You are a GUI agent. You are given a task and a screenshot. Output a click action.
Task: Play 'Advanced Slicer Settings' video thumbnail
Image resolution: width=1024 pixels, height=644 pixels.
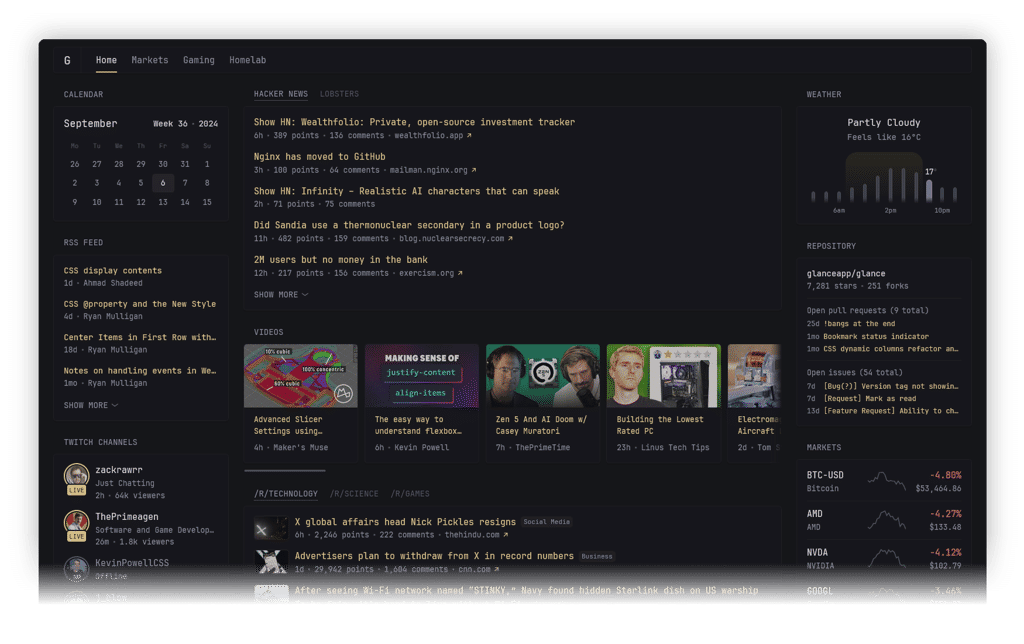pyautogui.click(x=300, y=376)
